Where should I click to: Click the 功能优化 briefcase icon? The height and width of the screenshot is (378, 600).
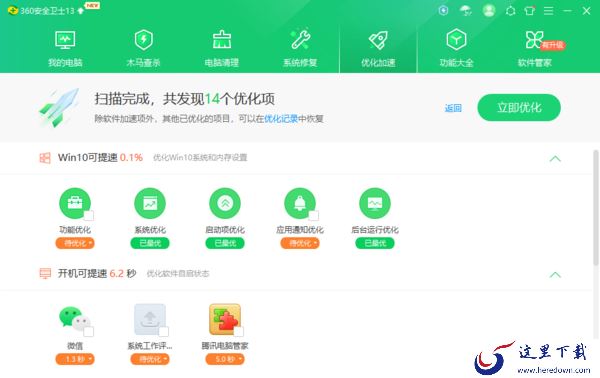tap(75, 203)
